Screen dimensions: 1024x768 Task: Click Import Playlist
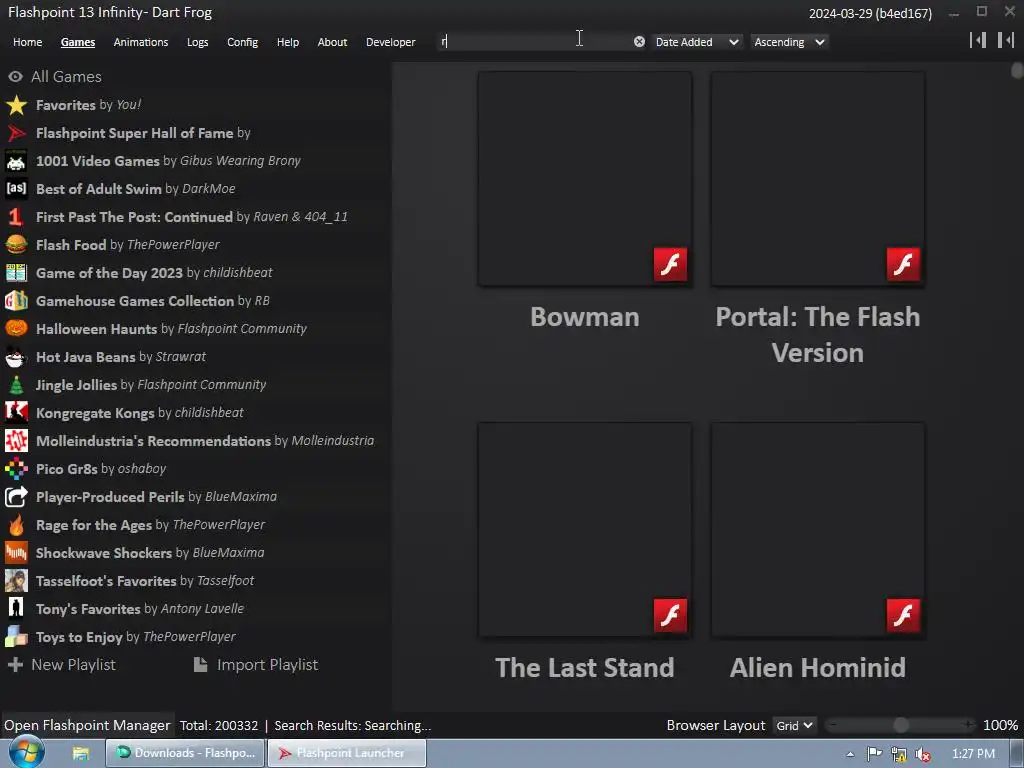click(x=256, y=665)
